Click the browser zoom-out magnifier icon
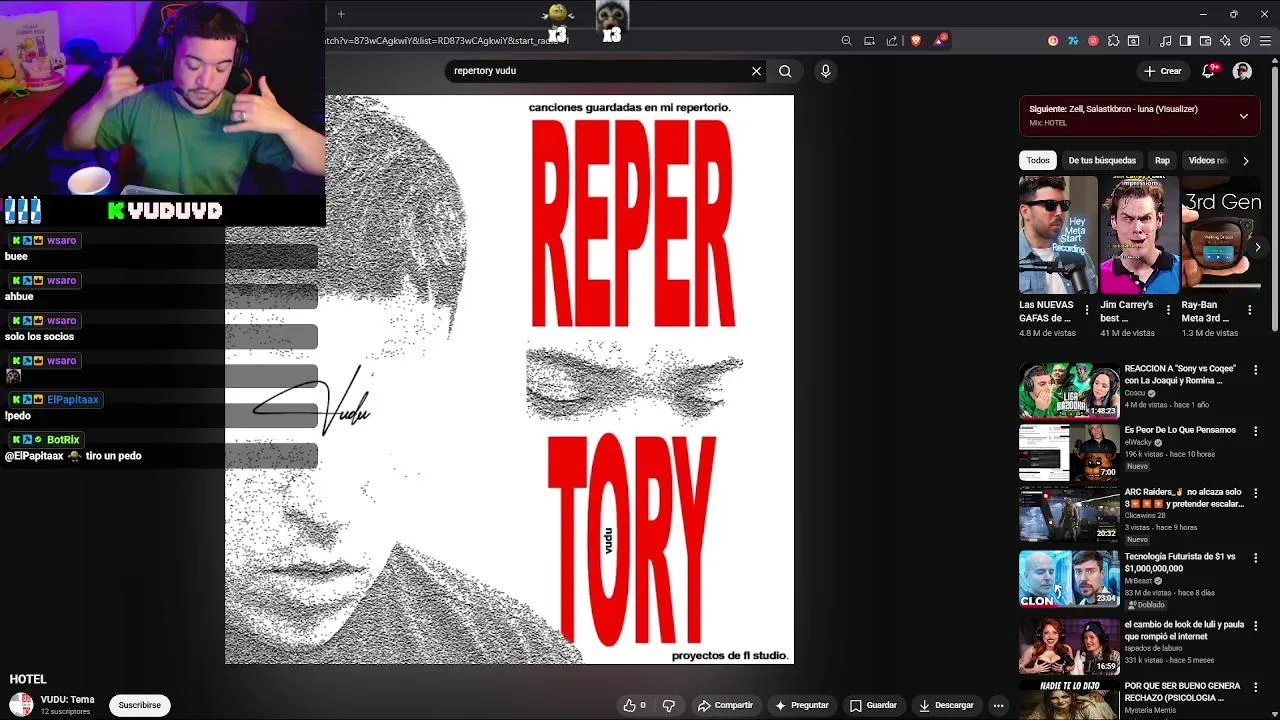This screenshot has height=720, width=1280. click(x=846, y=41)
